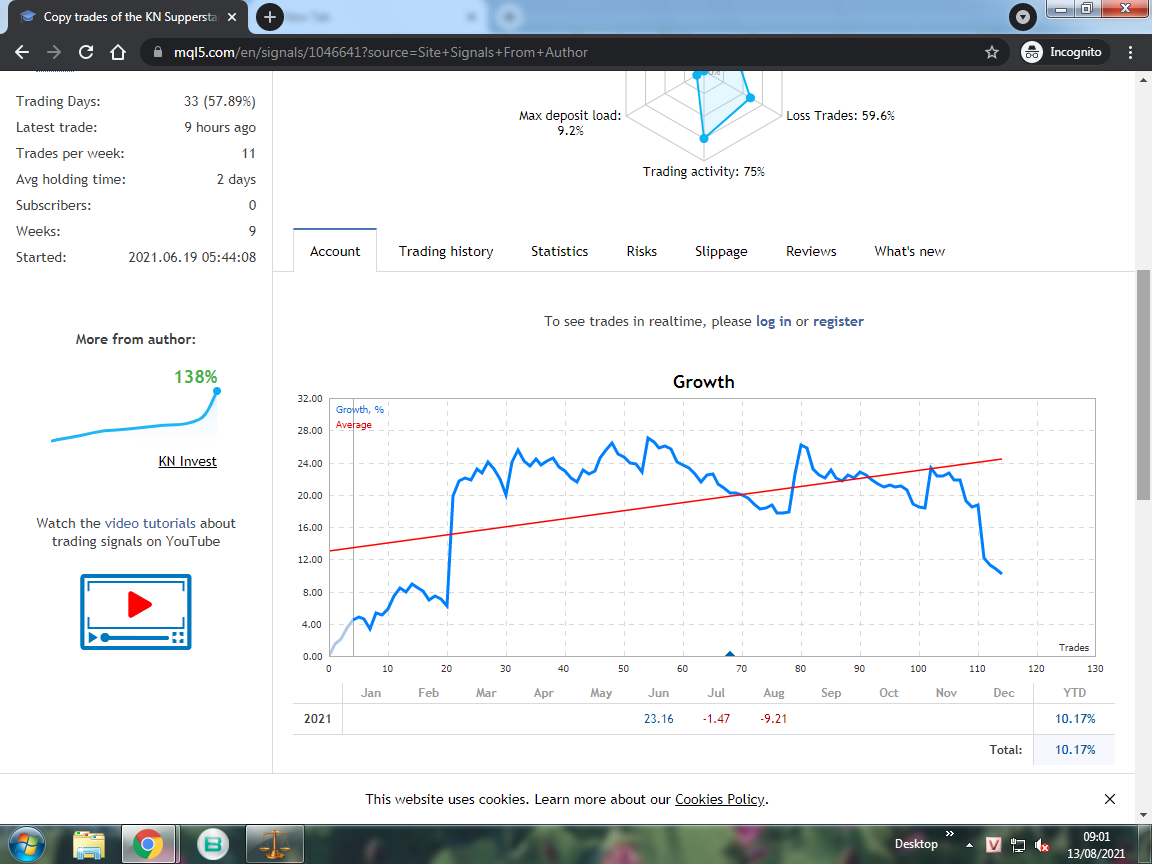Click 'Trading activity: 75%' radar label
Viewport: 1152px width, 864px height.
(704, 171)
